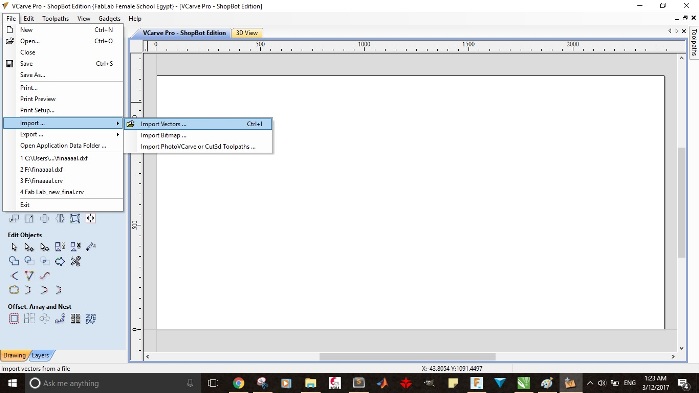
Task: Click the document tabs scroll-left arrow
Action: point(670,31)
